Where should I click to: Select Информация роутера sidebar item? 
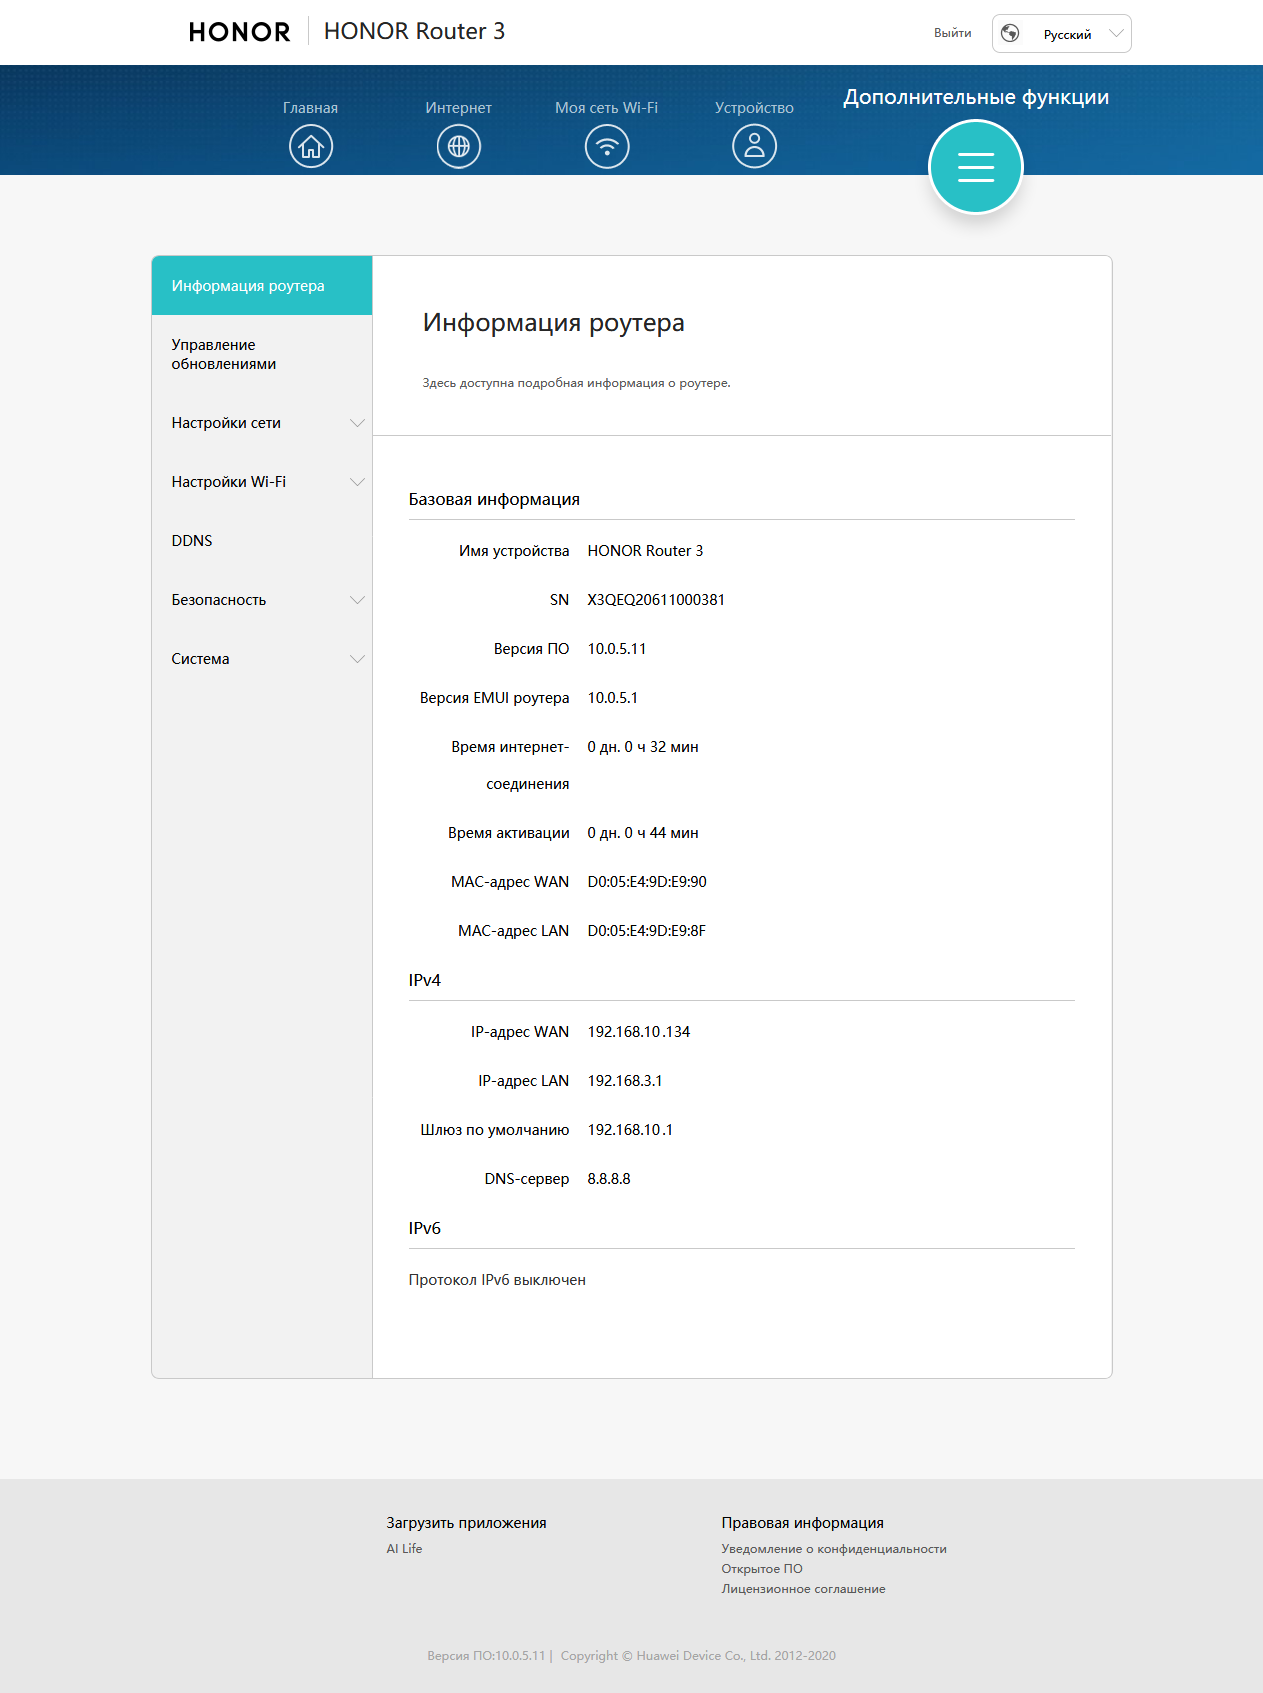(262, 286)
